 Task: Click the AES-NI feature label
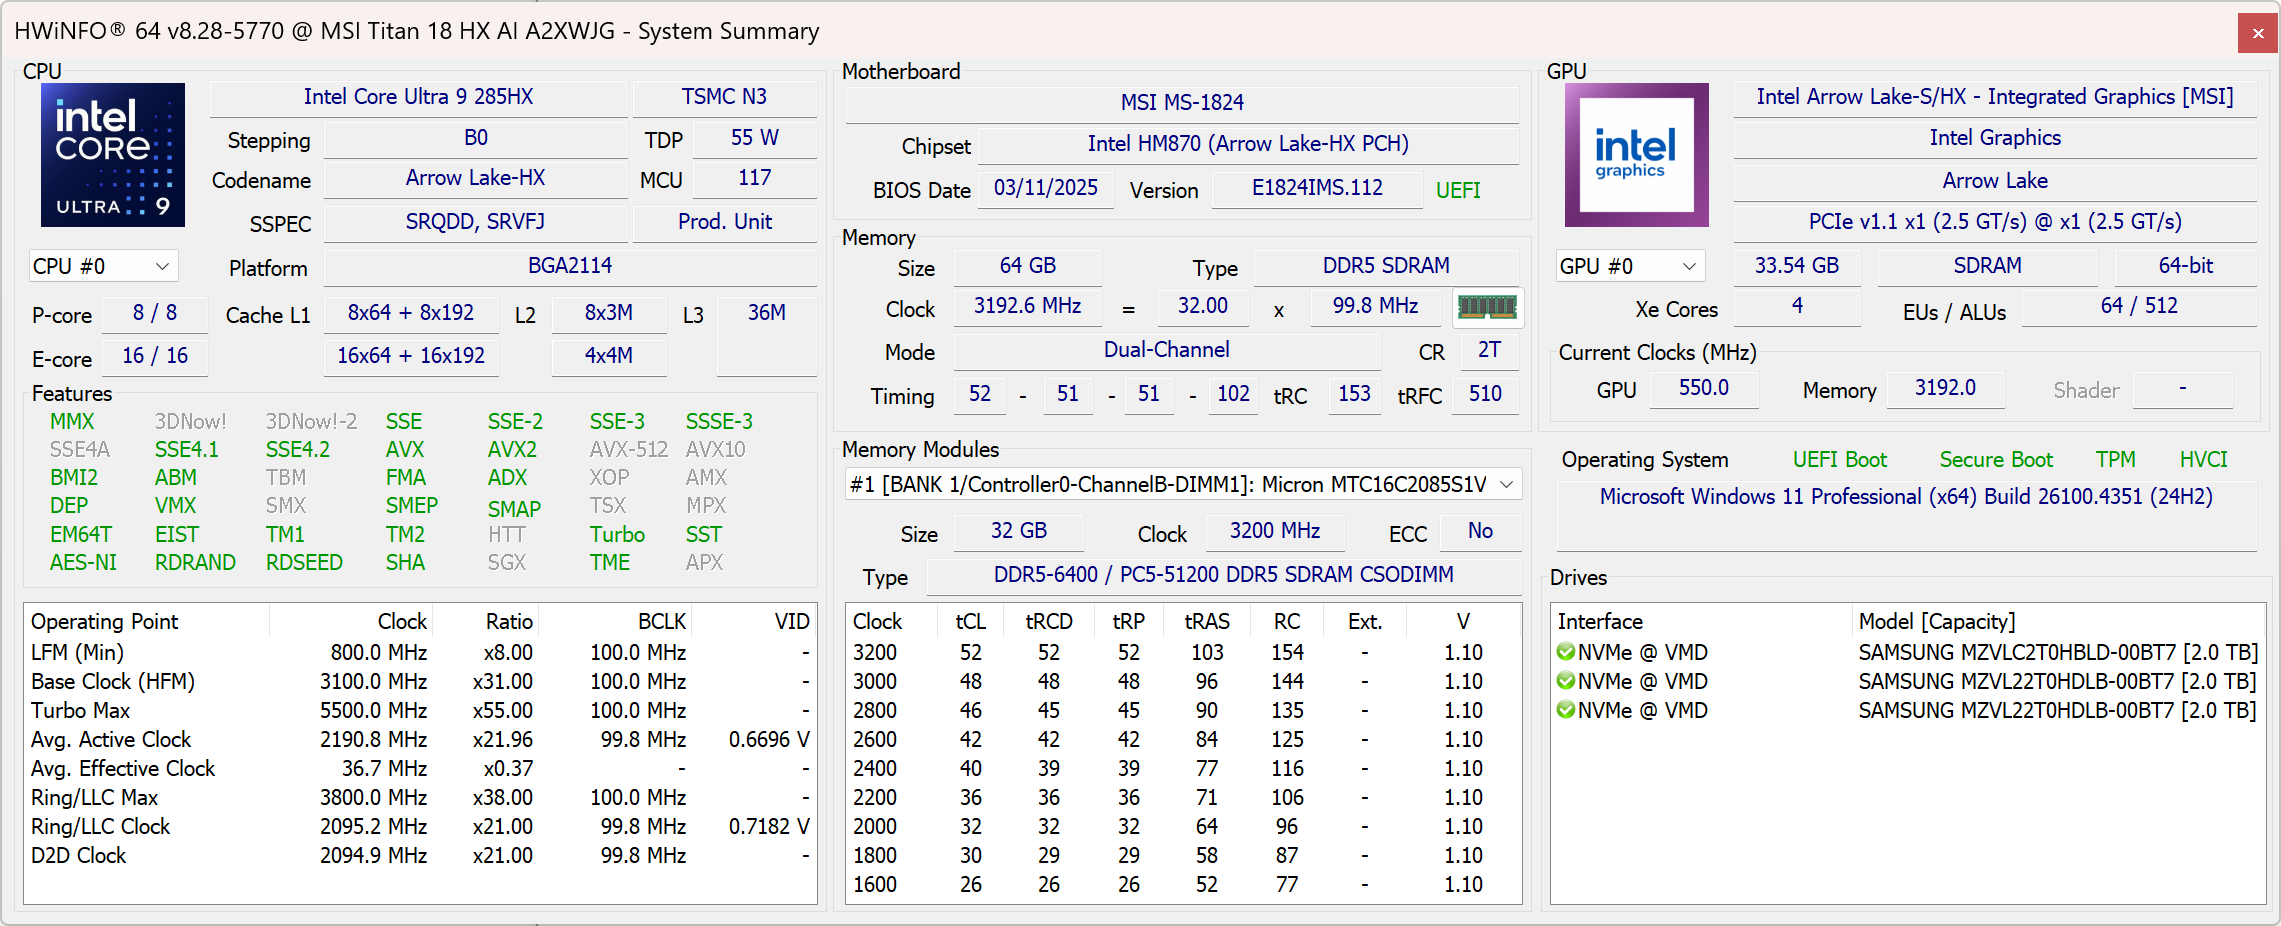(x=83, y=563)
